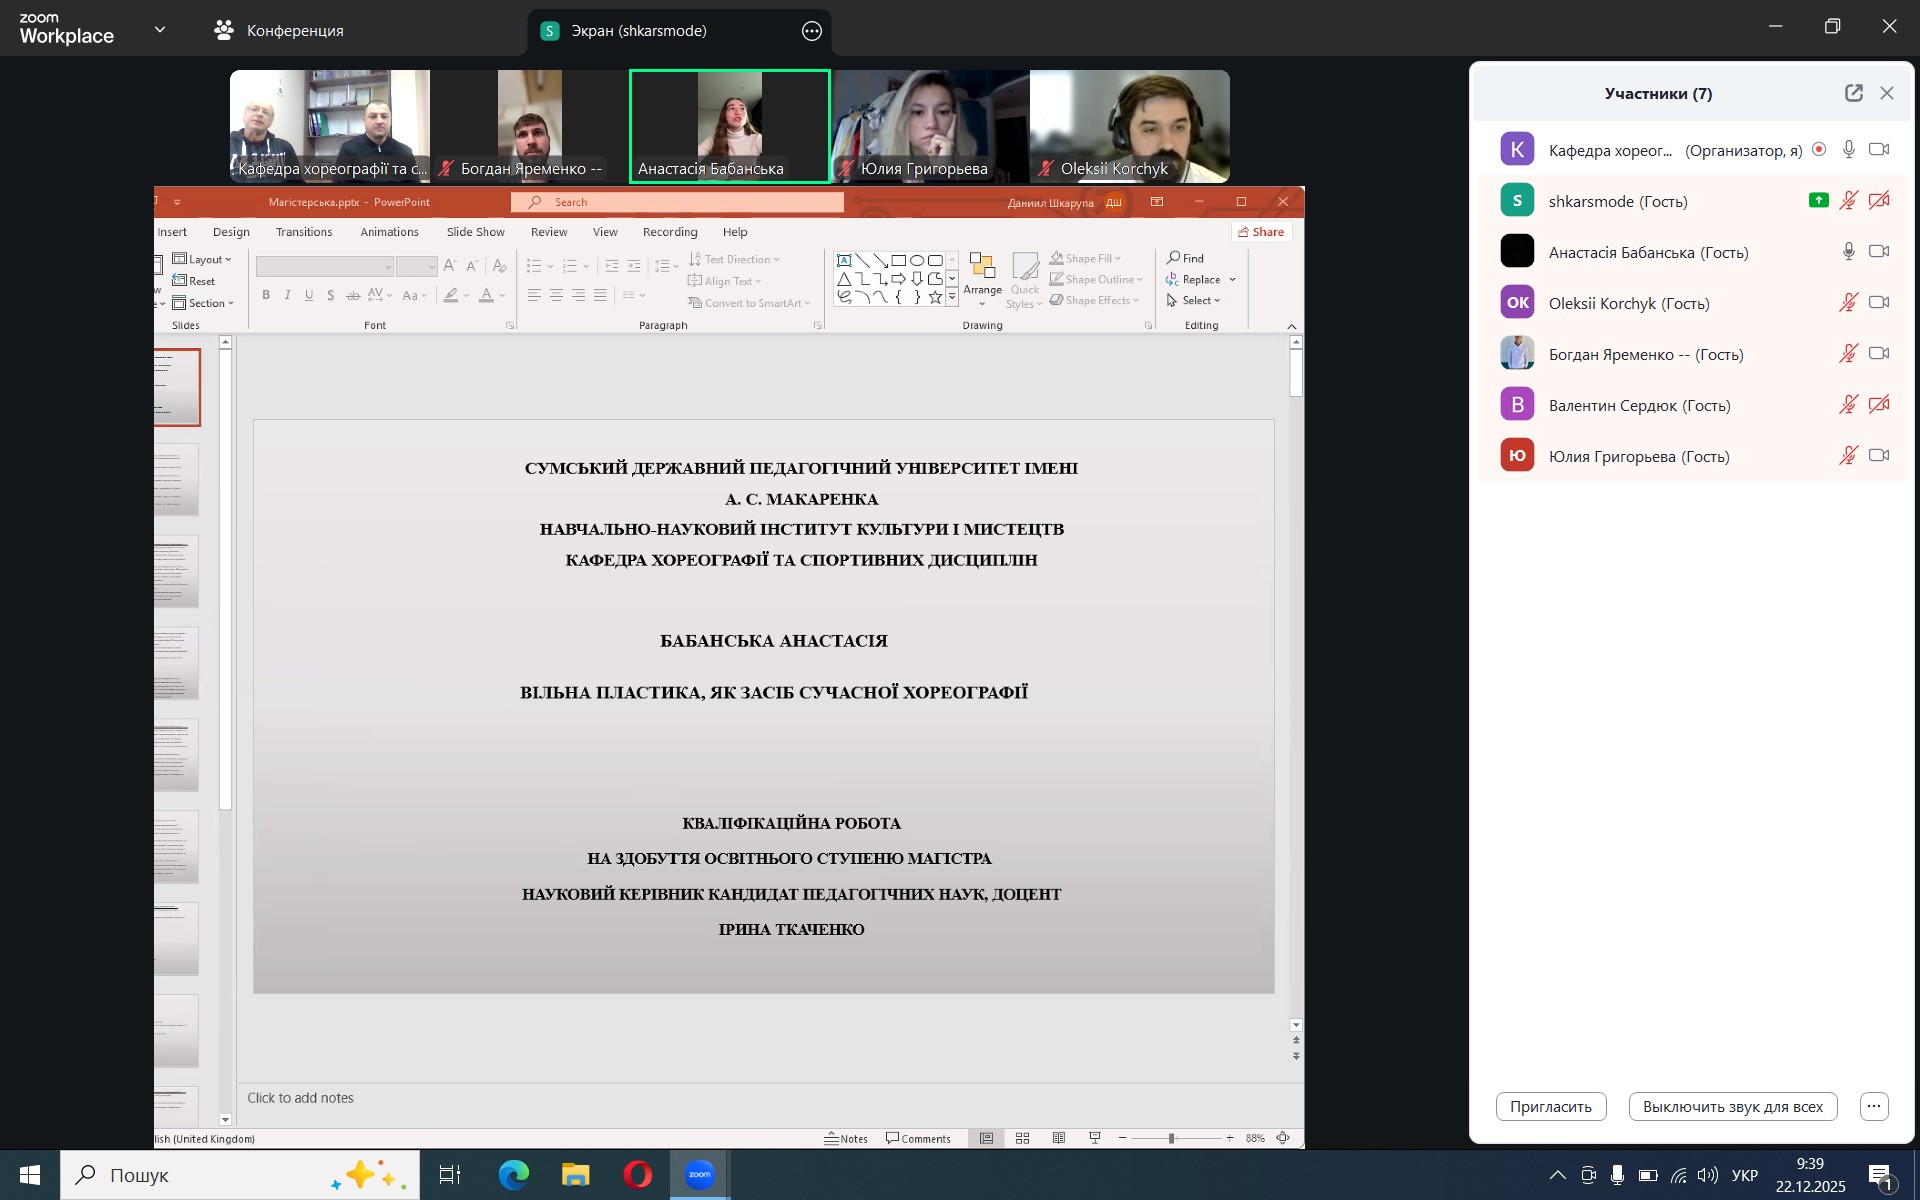Screen dimensions: 1920x1200
Task: Collapse the PowerPoint ribbon
Action: coord(1291,326)
